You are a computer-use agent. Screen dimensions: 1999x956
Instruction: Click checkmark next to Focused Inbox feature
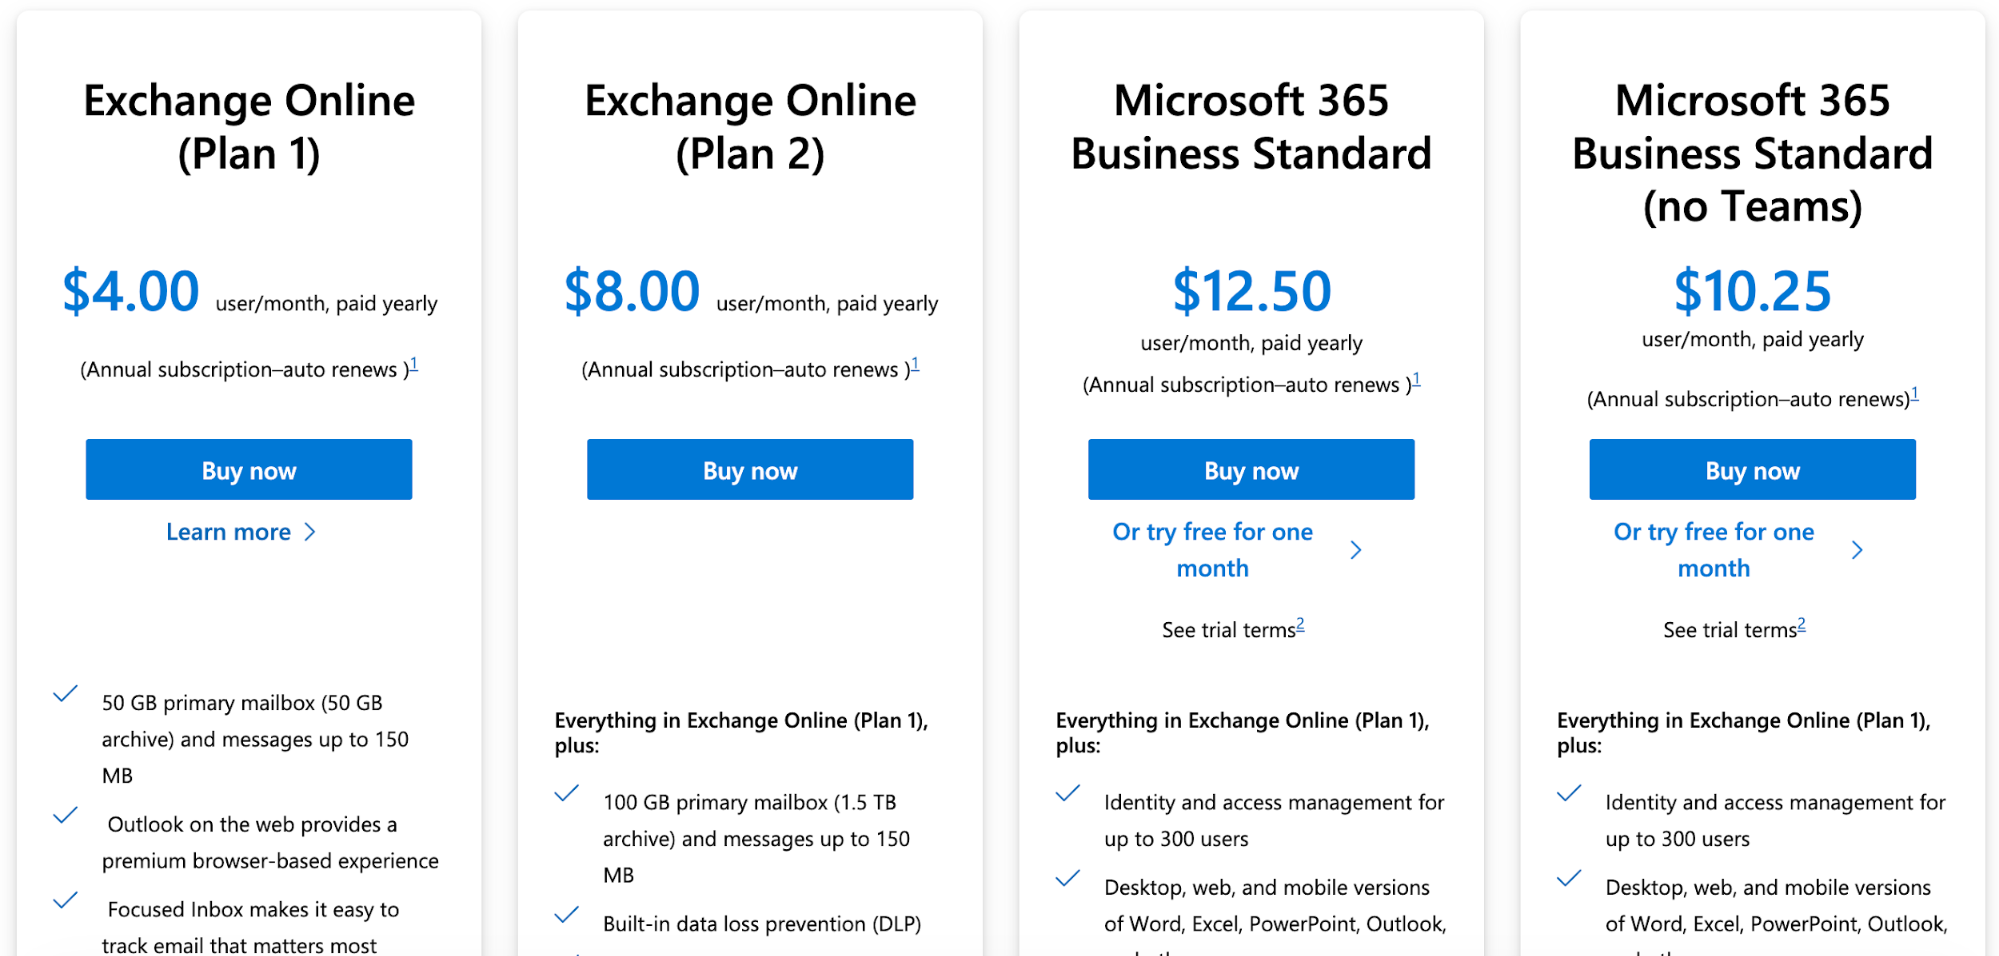click(x=66, y=899)
